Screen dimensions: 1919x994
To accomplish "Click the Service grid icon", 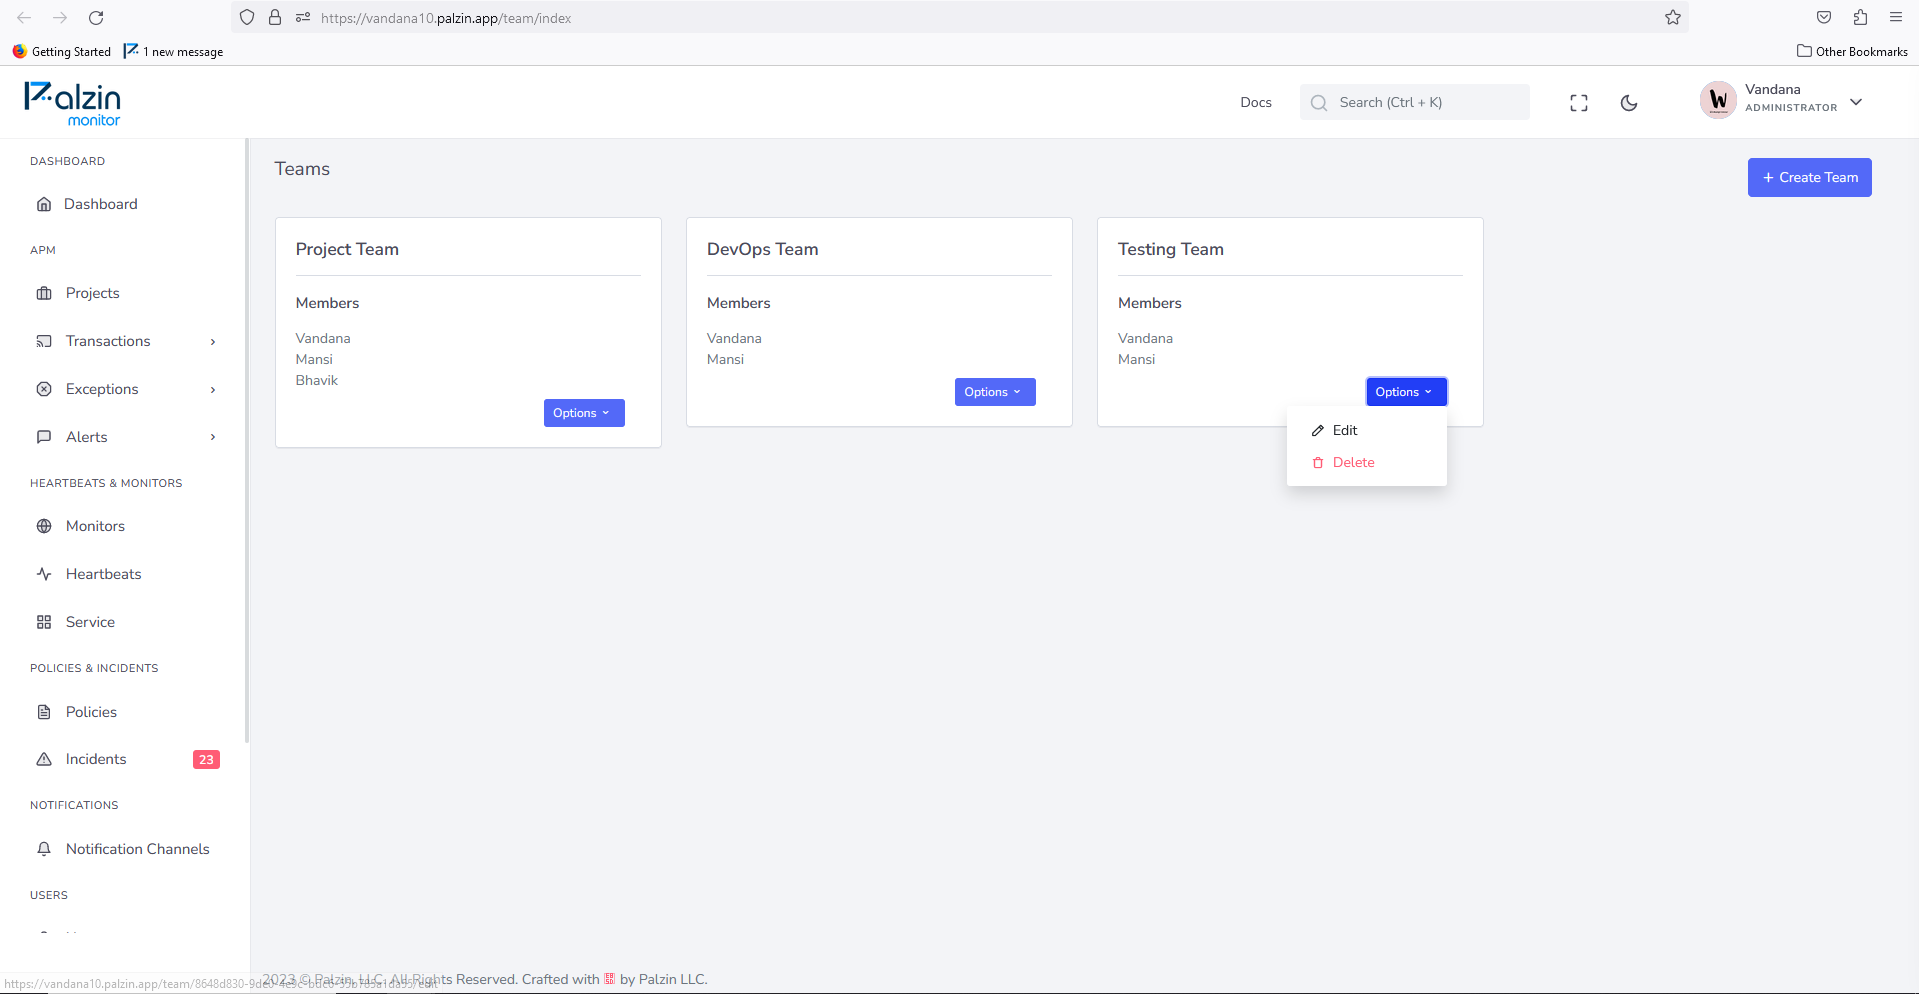I will (x=44, y=622).
